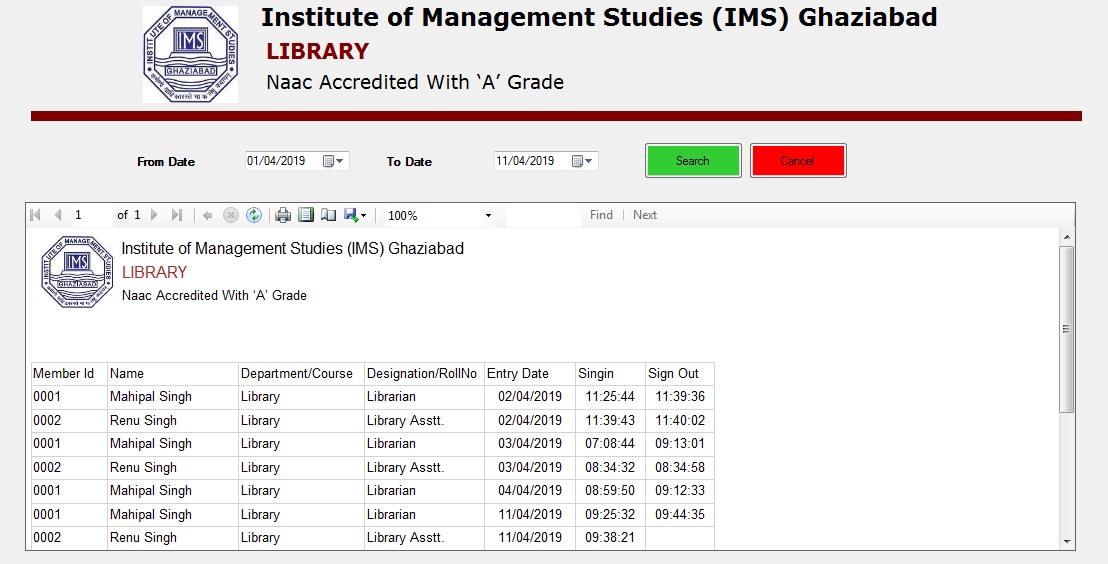Click sign-out time 09:12:33
Viewport: 1108px width, 564px height.
pyautogui.click(x=680, y=490)
